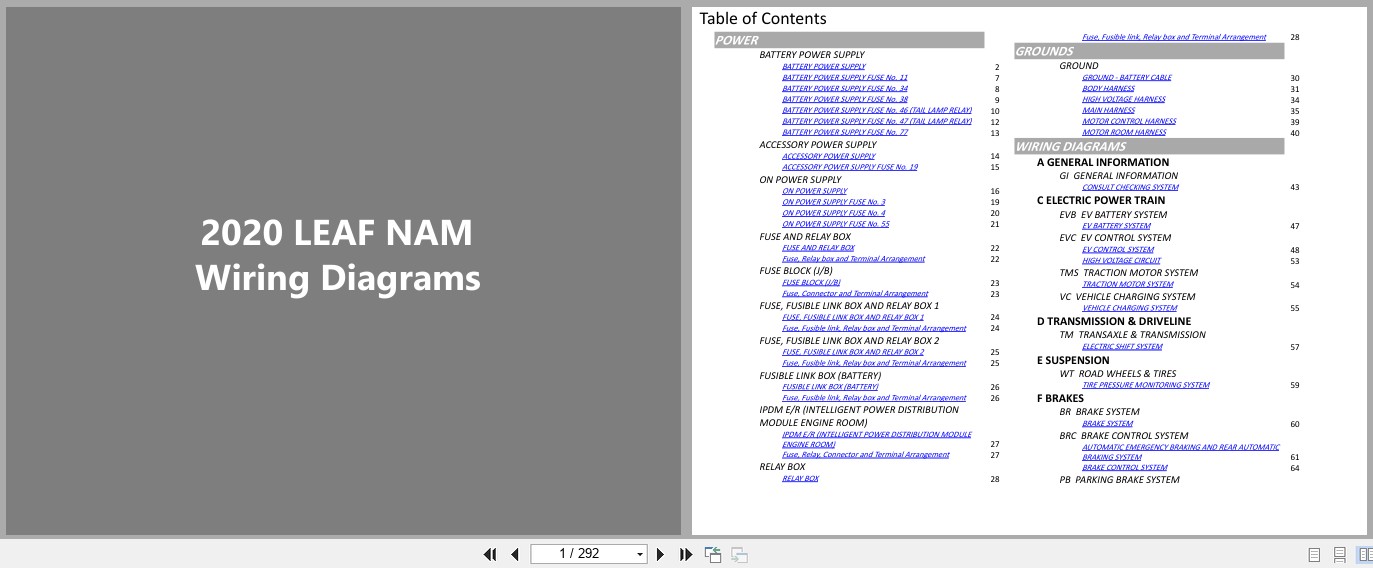Open the FUSIBLE LINK BOX (BATTERY) link
Viewport: 1373px width, 568px height.
point(830,387)
